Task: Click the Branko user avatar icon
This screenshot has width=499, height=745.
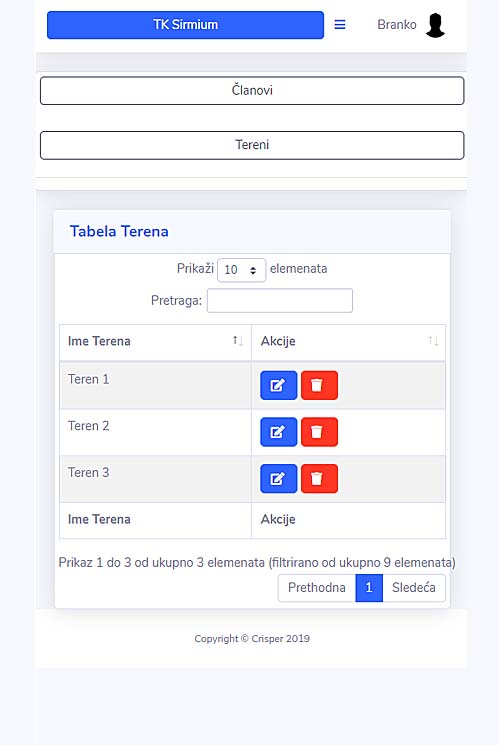Action: coord(435,25)
